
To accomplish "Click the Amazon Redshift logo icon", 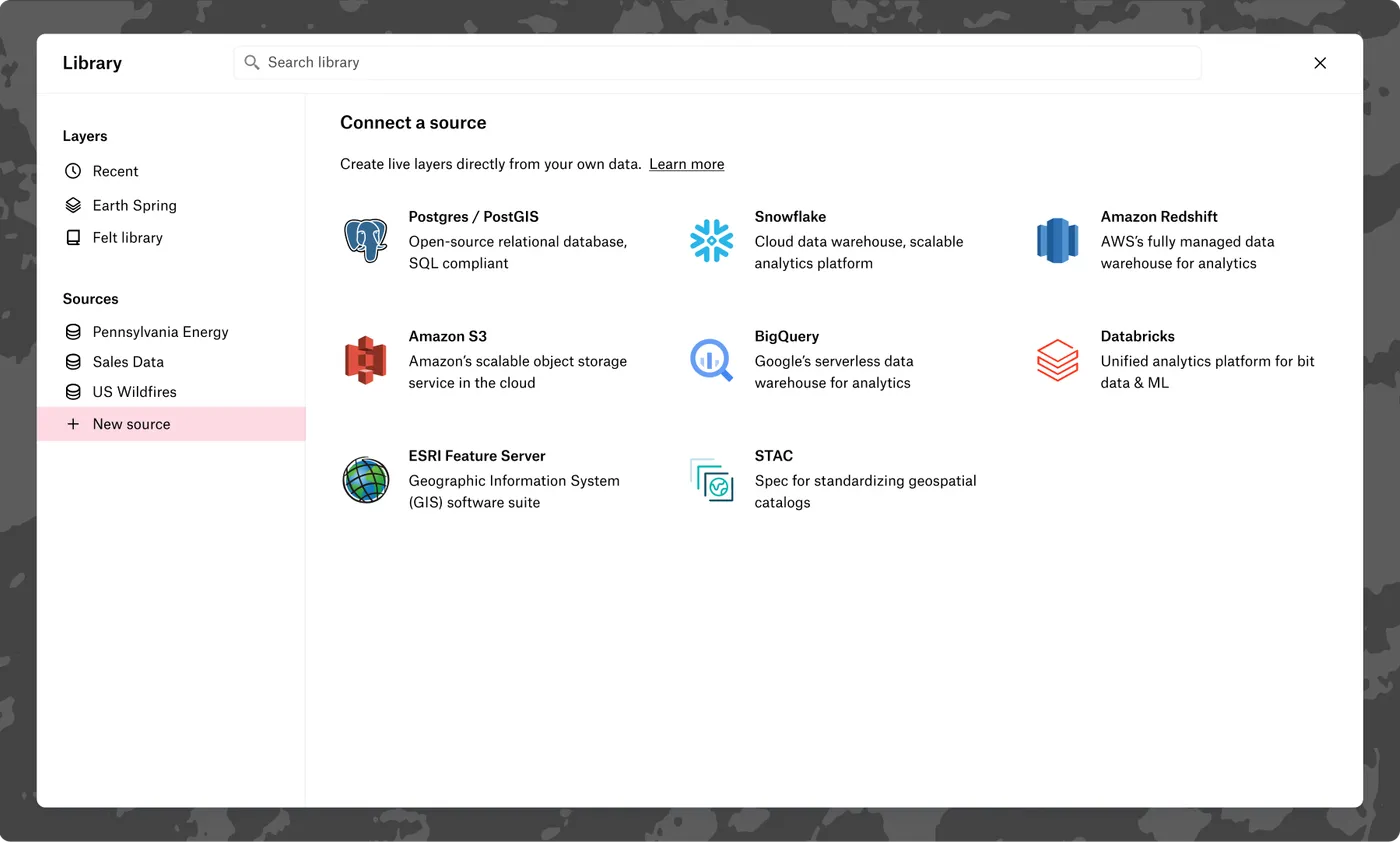I will 1057,240.
